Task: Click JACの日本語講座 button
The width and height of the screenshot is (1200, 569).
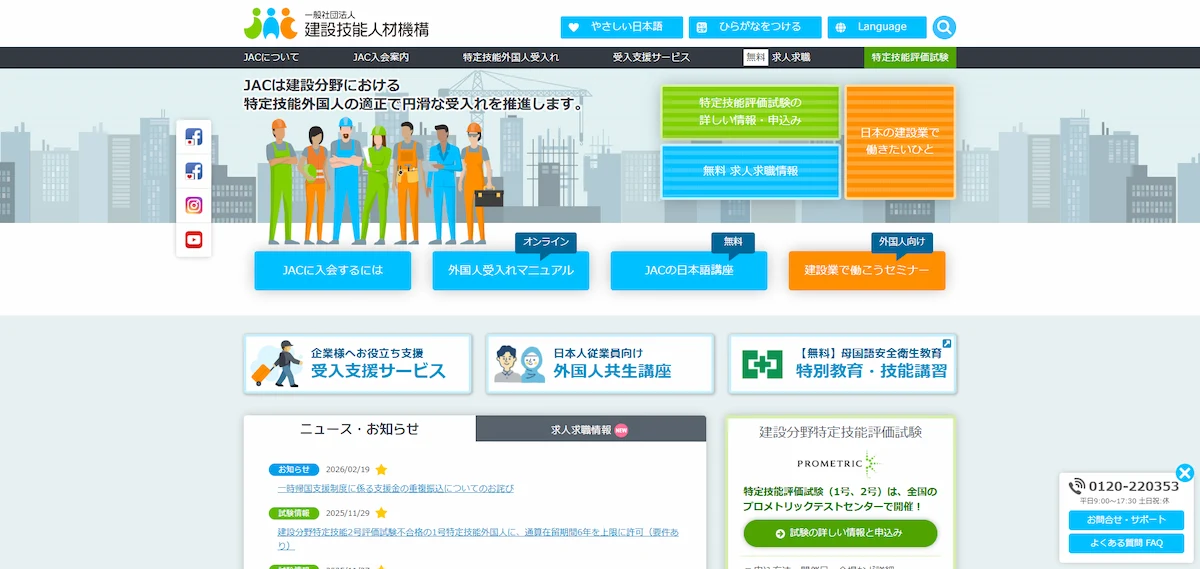Action: coord(689,270)
